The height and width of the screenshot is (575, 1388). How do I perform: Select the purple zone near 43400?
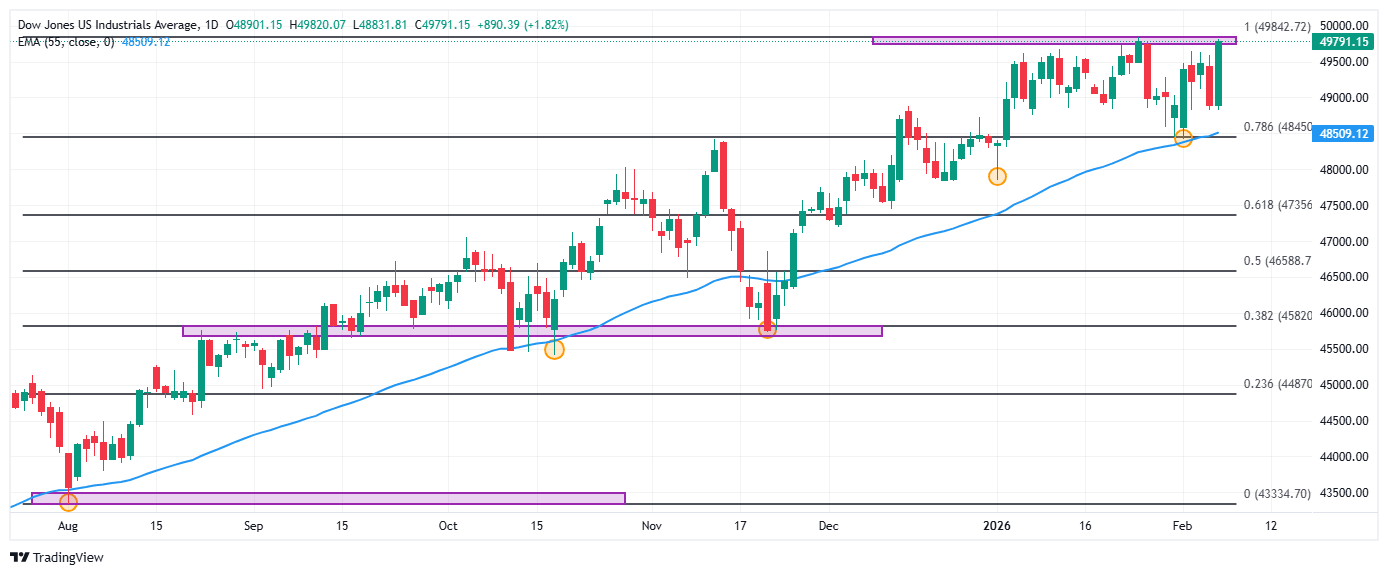(x=328, y=498)
